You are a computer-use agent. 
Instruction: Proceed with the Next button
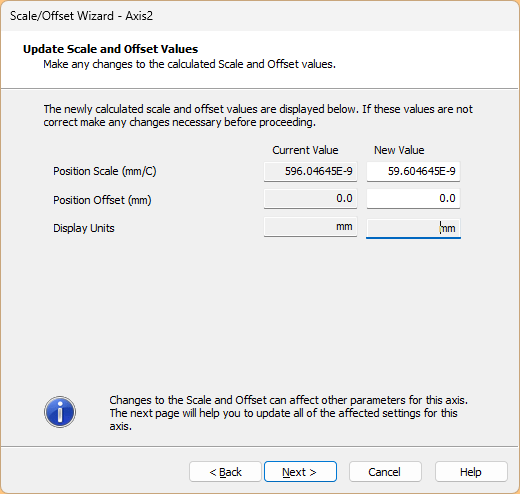pos(300,472)
